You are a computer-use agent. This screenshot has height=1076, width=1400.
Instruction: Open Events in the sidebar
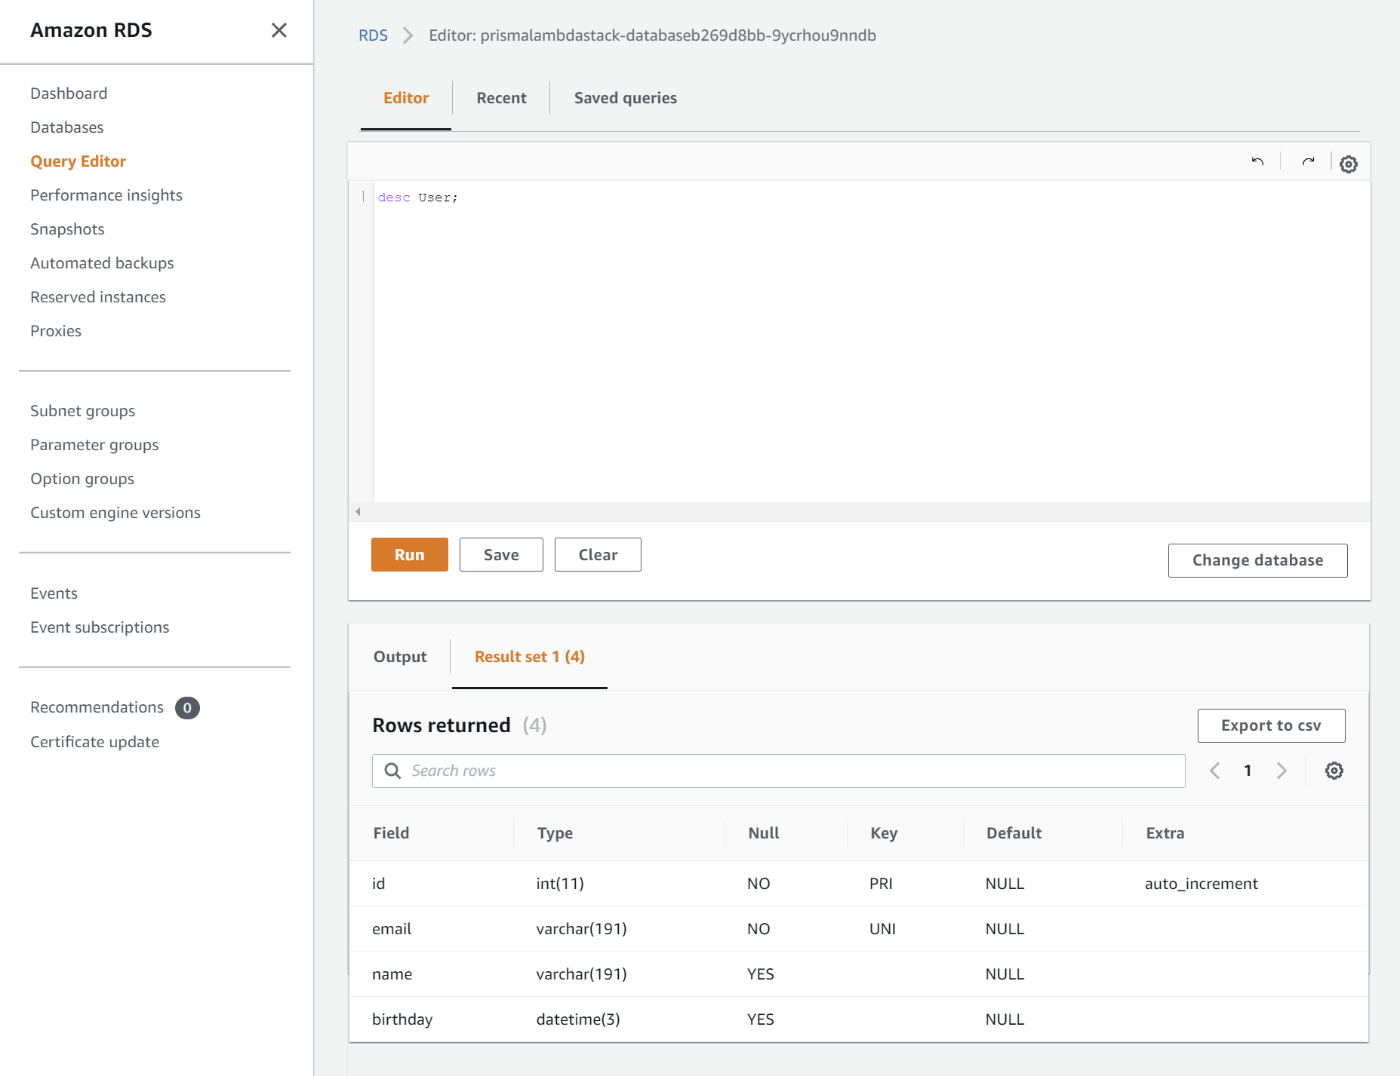(54, 593)
